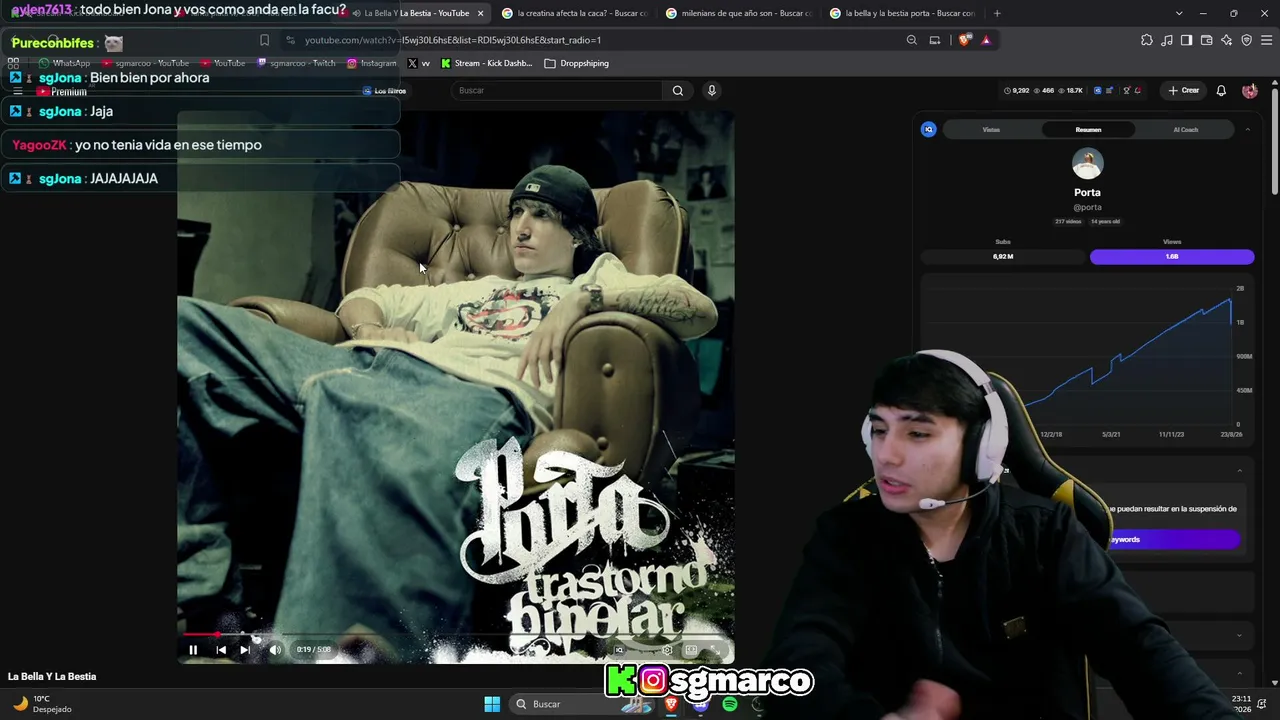Toggle the browser sidebar panel
This screenshot has width=1280, height=720.
coord(1187,40)
